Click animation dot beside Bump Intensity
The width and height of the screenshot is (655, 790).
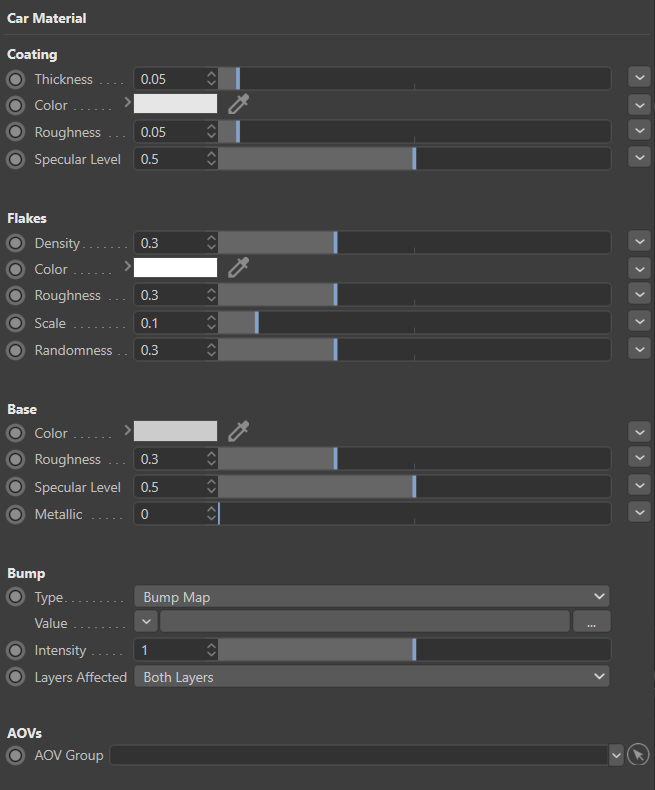16,650
